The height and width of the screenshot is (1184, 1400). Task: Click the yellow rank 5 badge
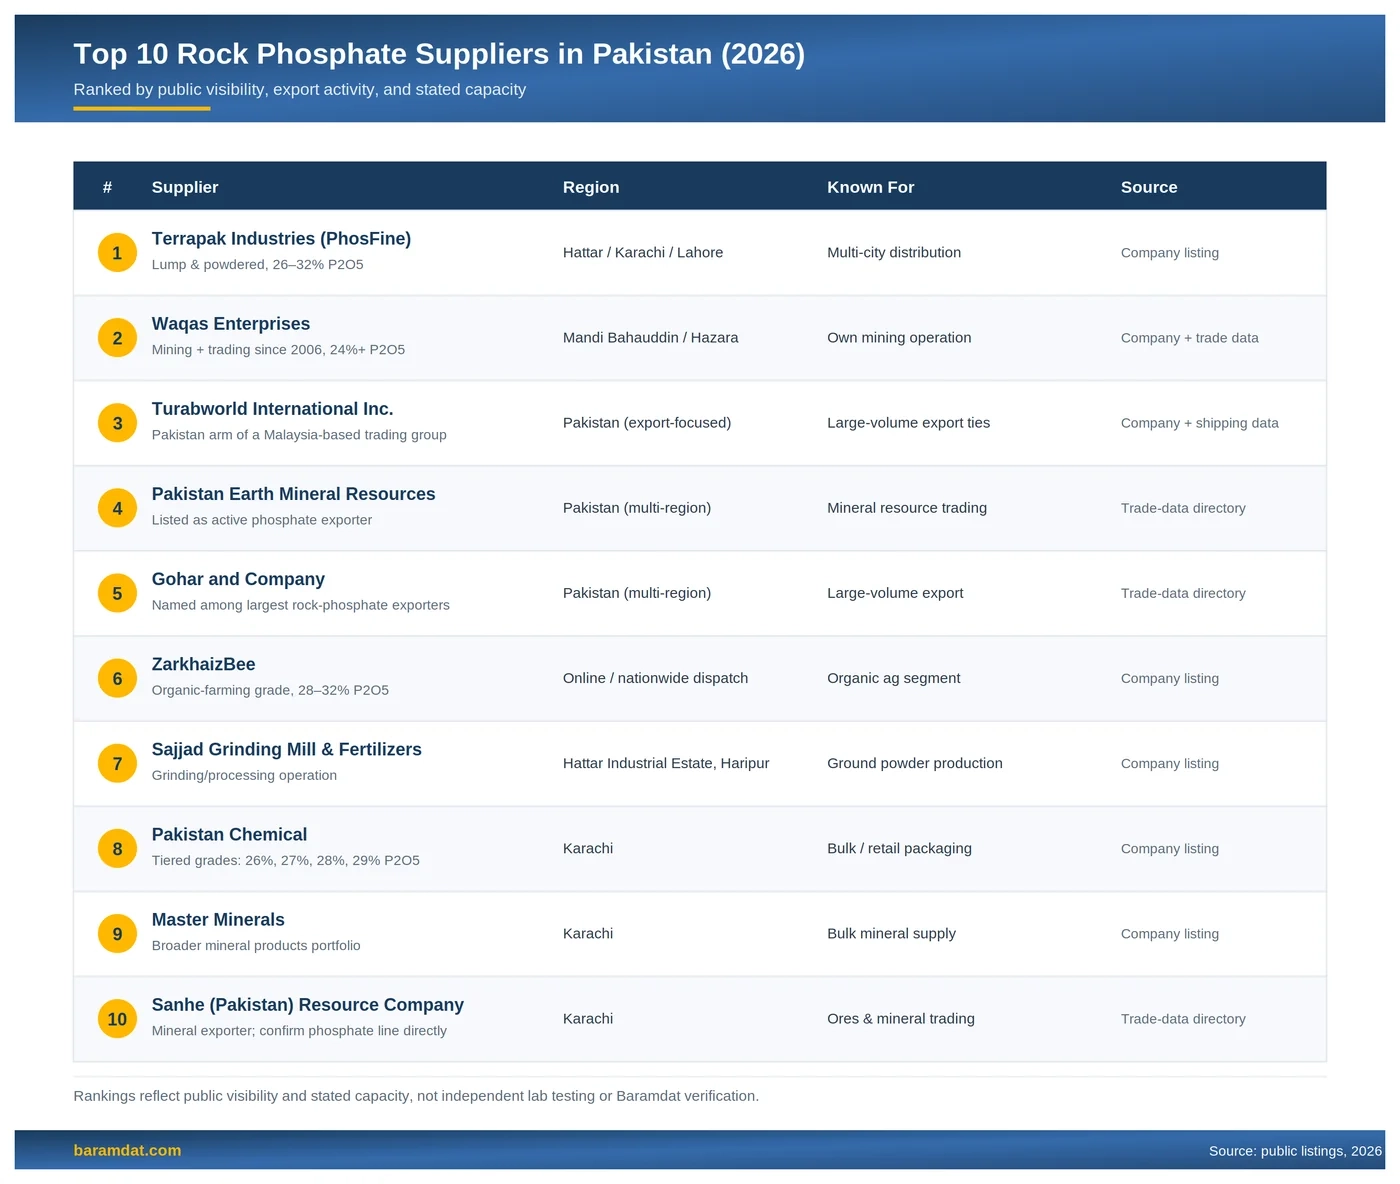117,593
